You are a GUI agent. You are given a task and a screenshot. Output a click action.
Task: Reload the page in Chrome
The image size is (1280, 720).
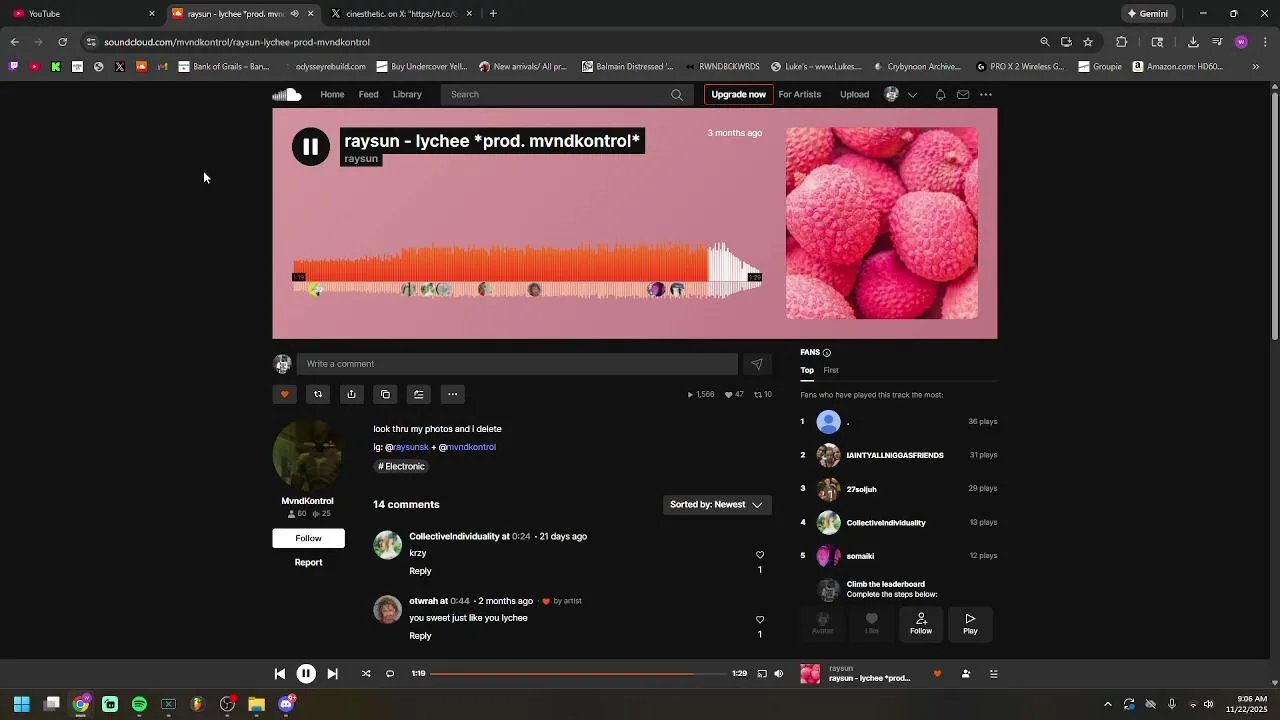[62, 42]
